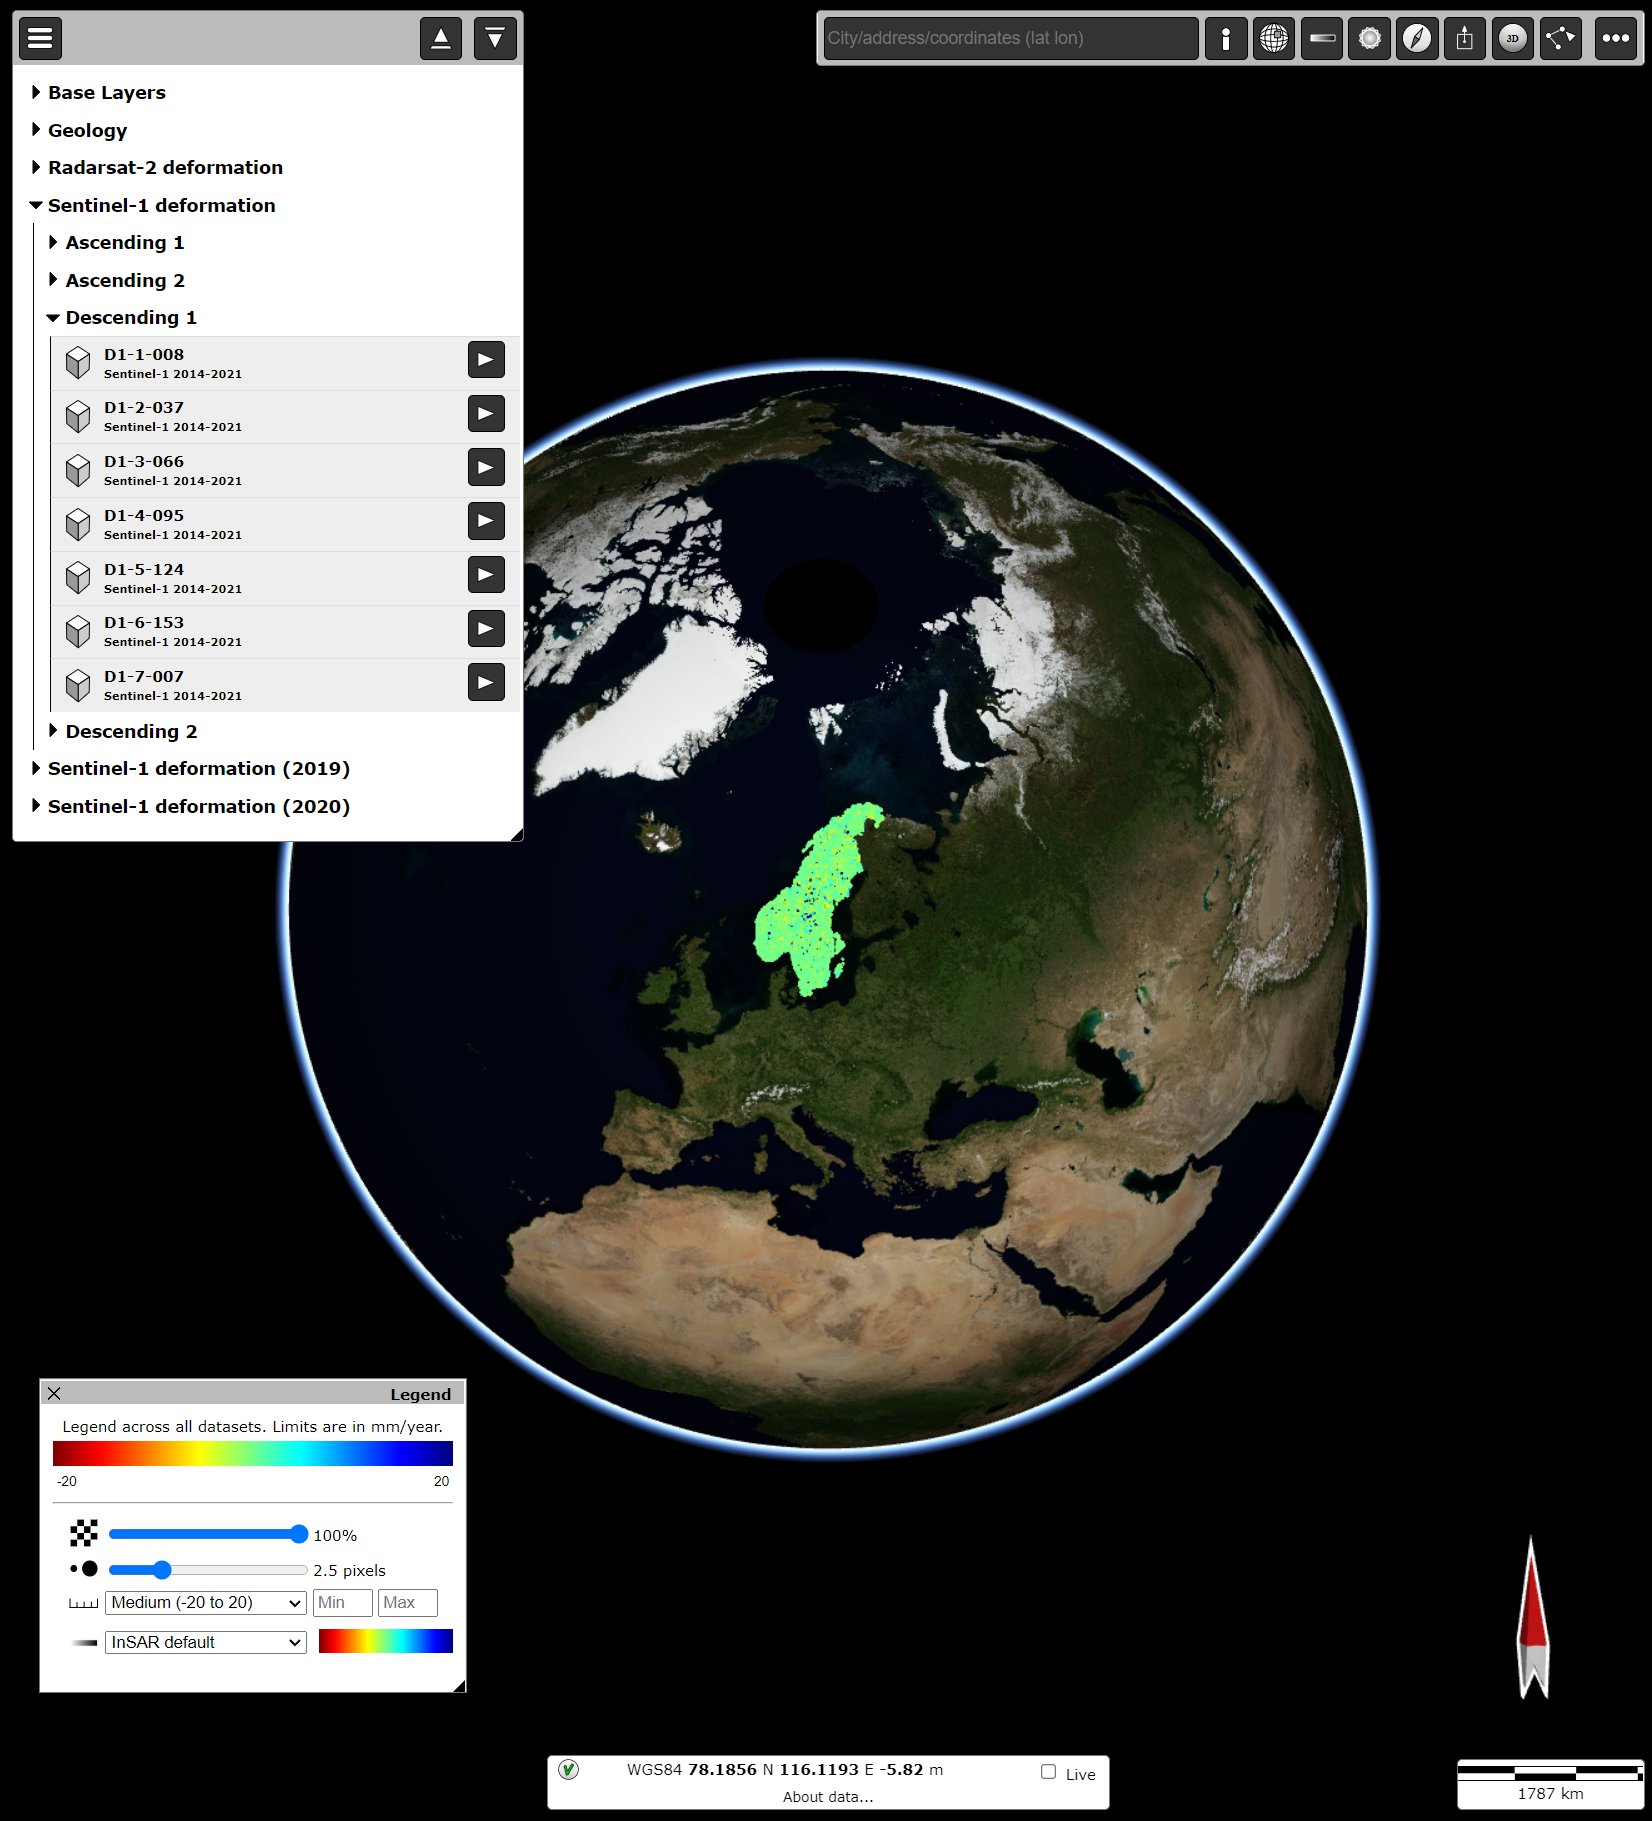This screenshot has height=1821, width=1652.
Task: Play the D1-7-007 dataset animation
Action: click(x=486, y=682)
